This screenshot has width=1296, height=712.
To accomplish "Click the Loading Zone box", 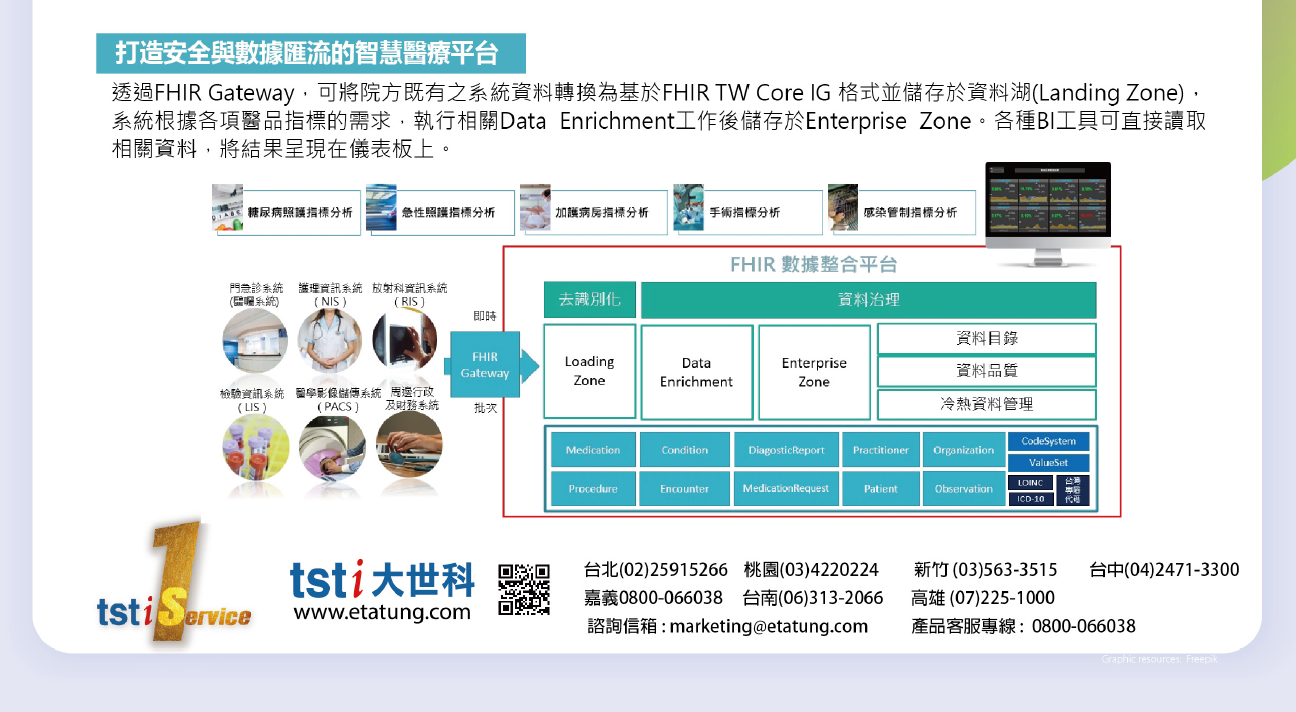I will click(589, 371).
